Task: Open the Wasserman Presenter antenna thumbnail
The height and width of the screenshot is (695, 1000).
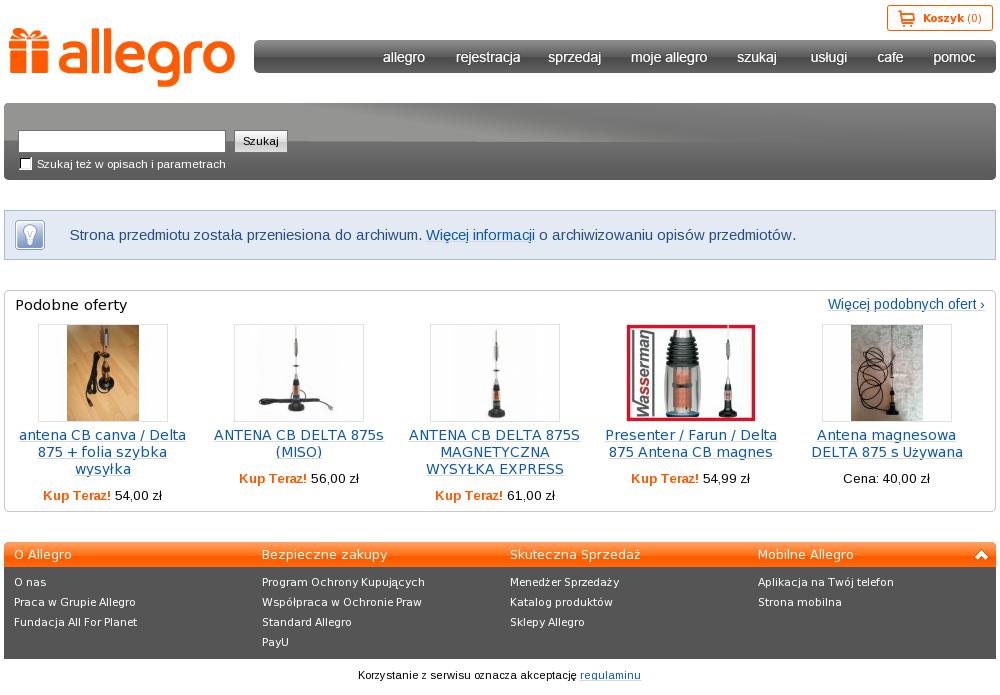Action: point(691,373)
